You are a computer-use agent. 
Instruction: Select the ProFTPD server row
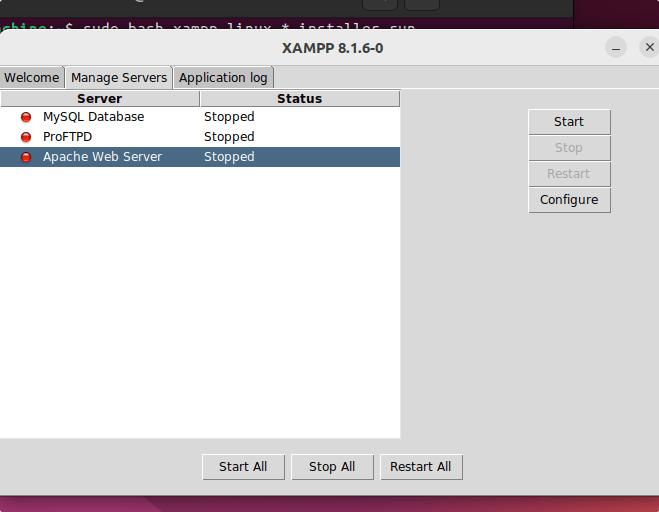[200, 137]
